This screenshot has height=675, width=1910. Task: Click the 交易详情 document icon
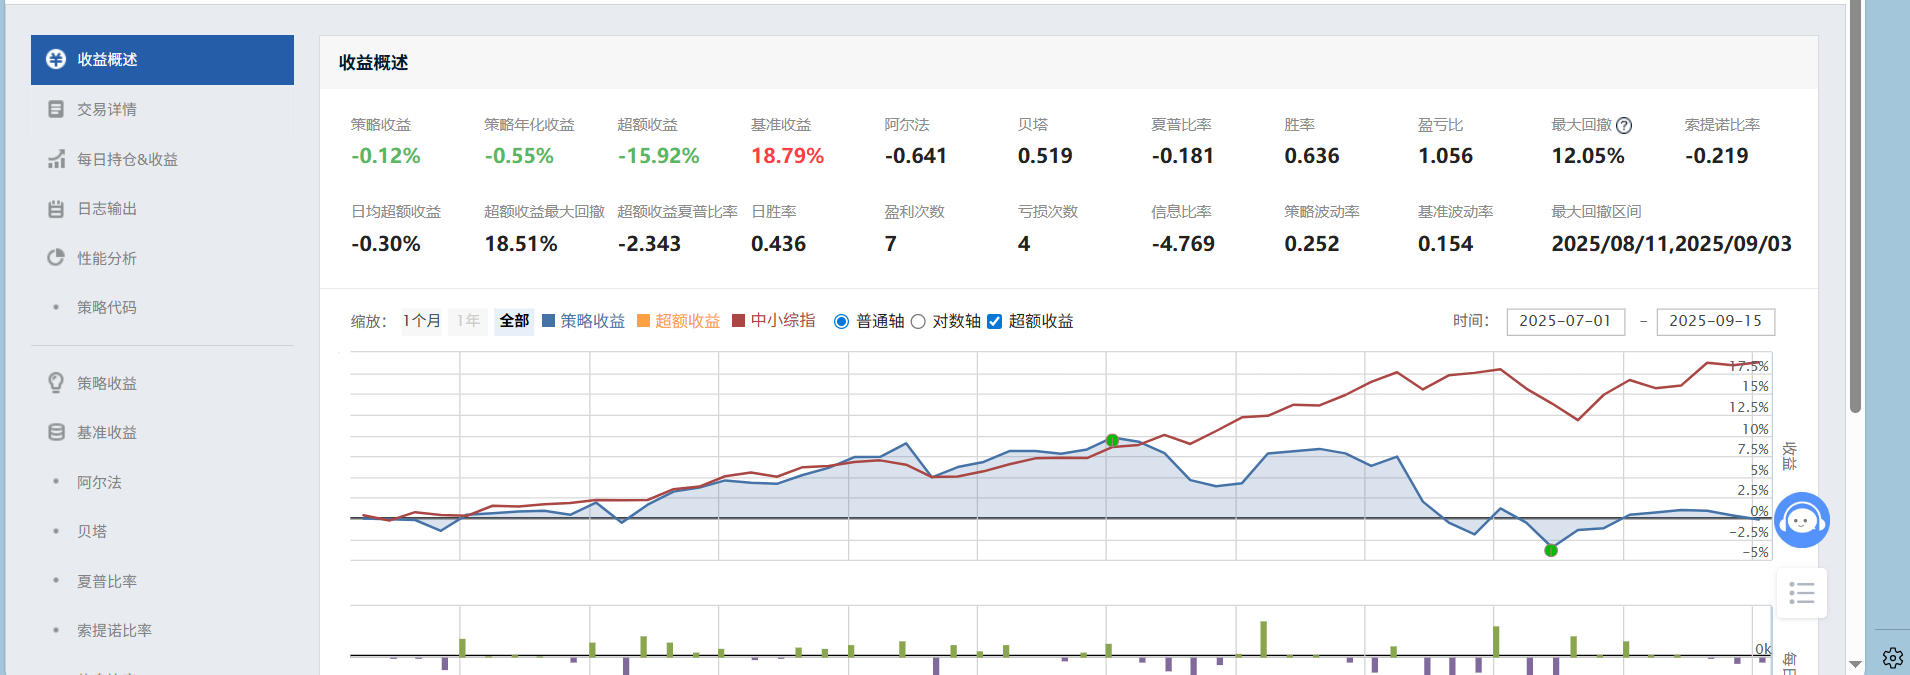pyautogui.click(x=56, y=109)
